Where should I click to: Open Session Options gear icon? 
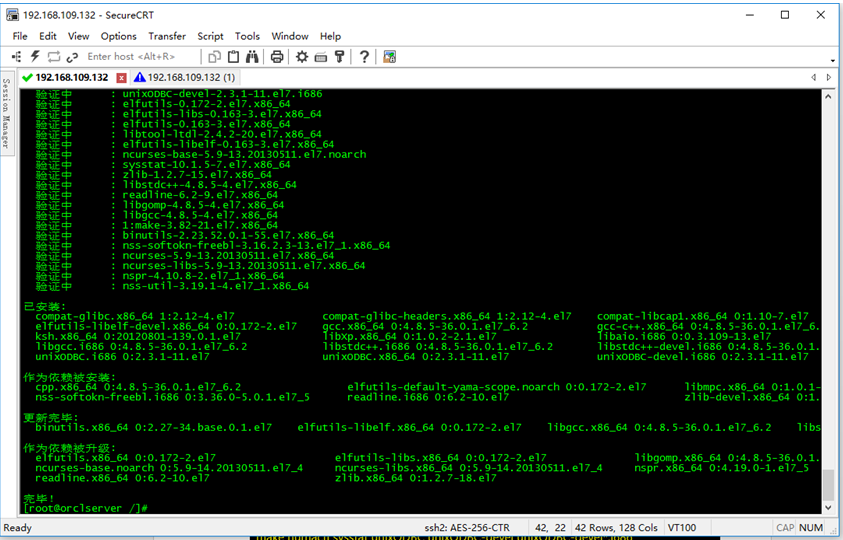302,56
